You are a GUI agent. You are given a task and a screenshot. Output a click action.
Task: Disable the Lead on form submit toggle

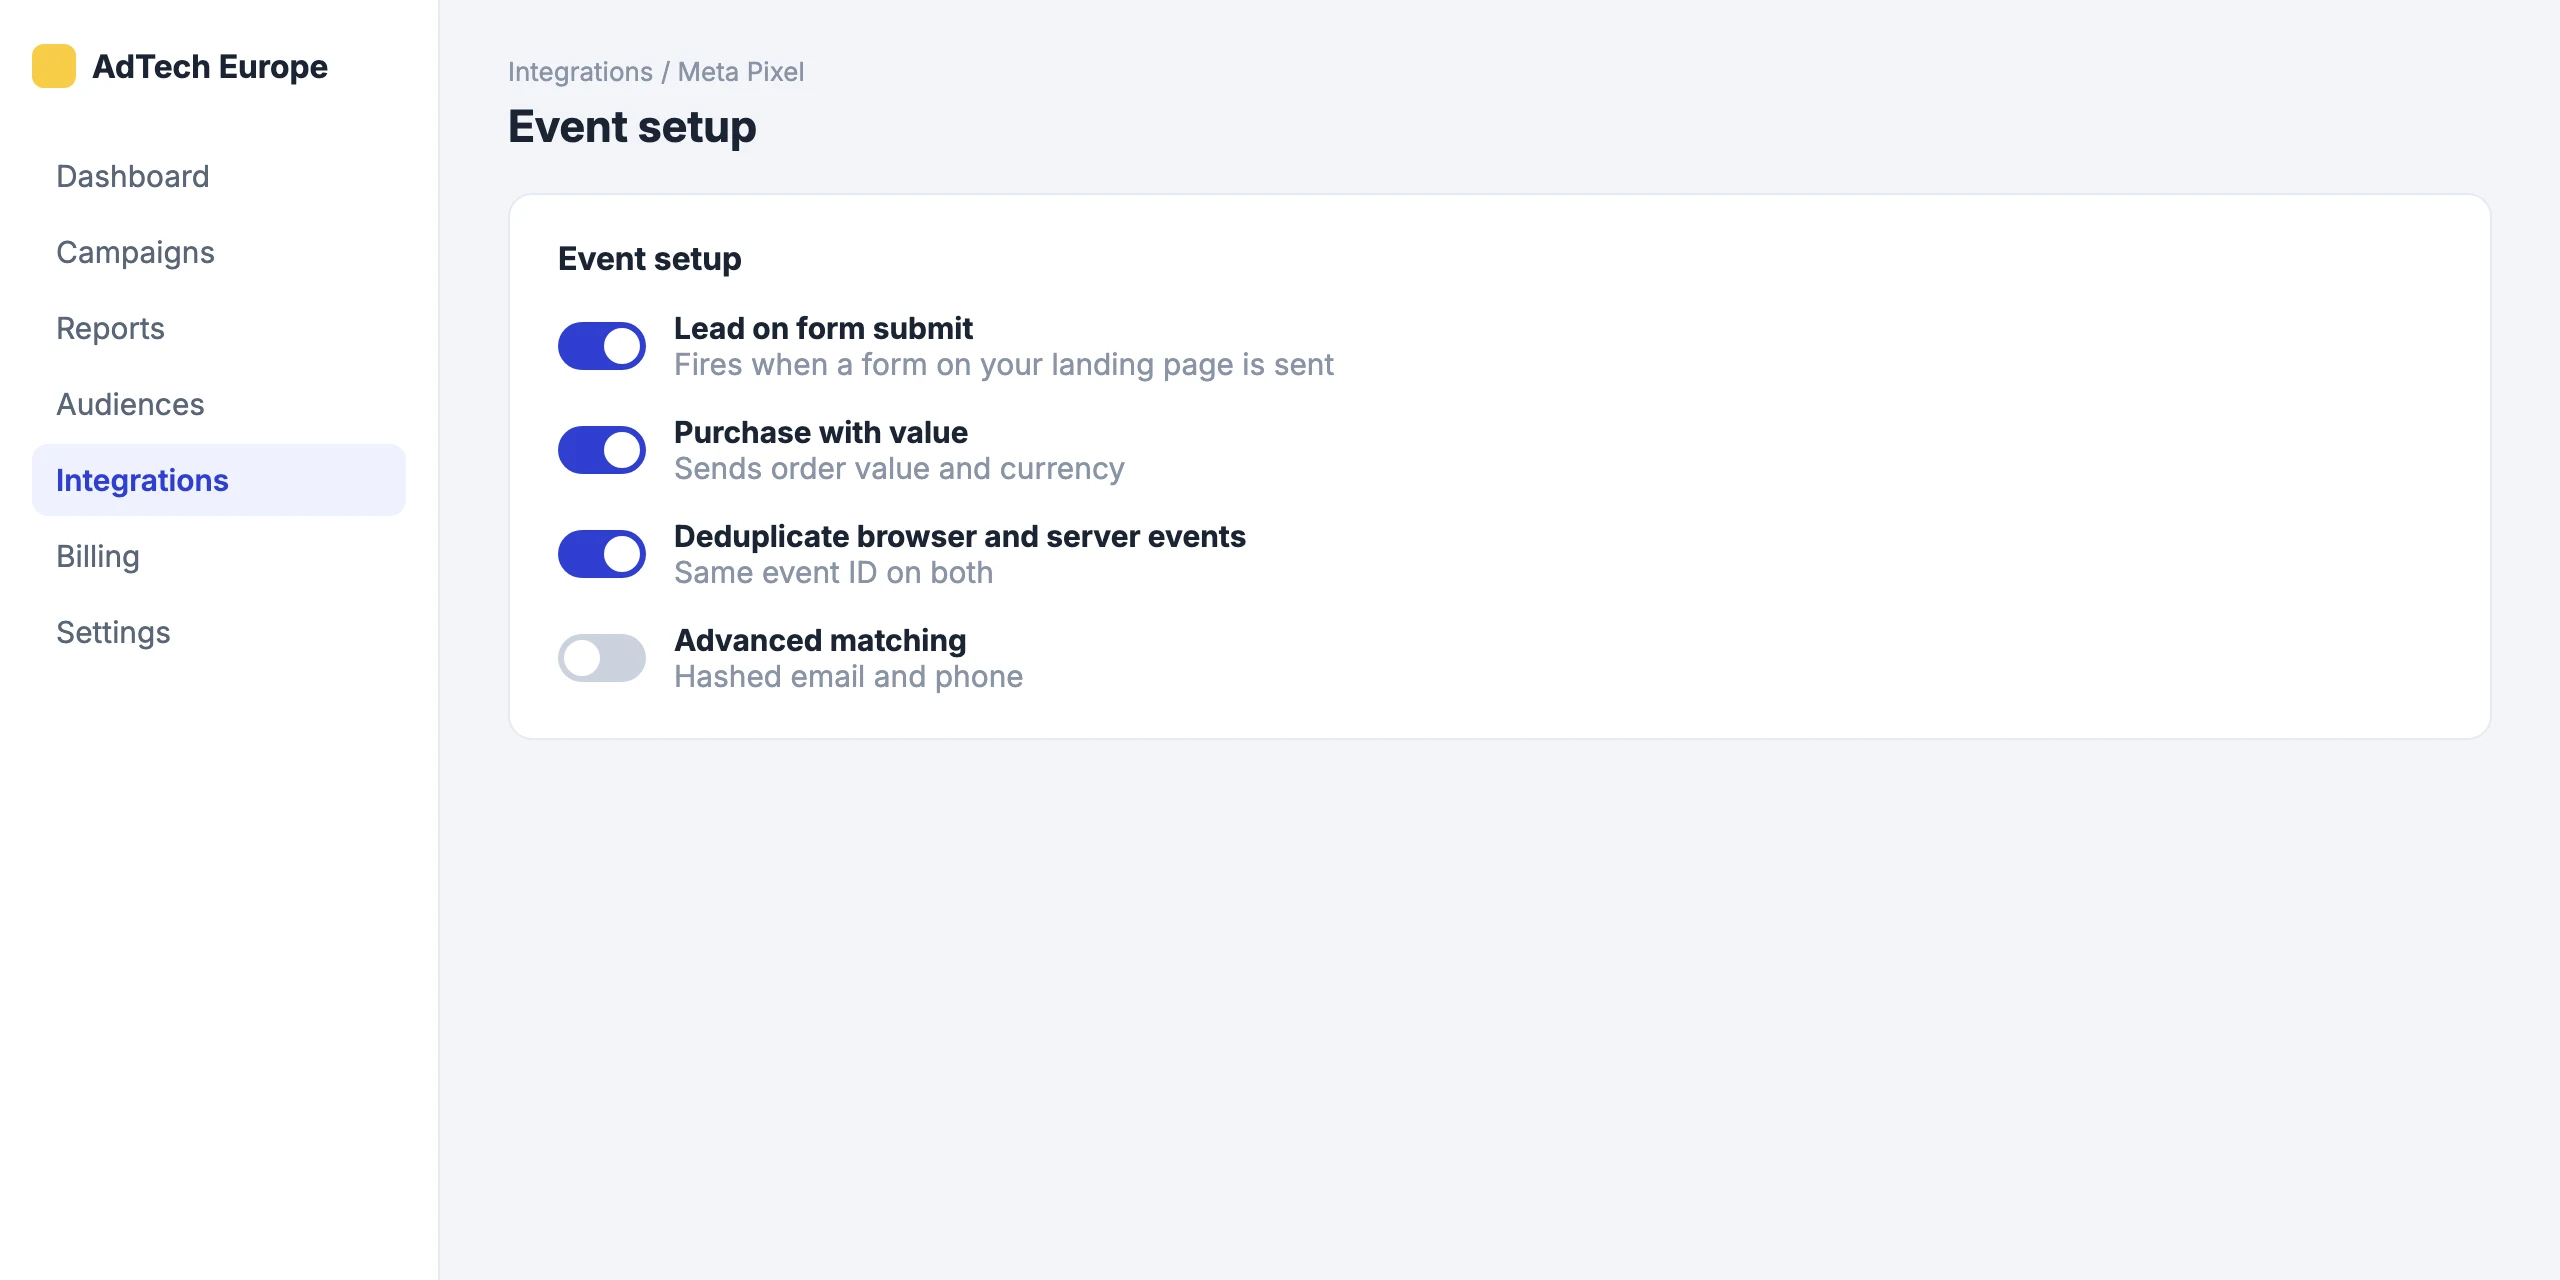[x=602, y=346]
